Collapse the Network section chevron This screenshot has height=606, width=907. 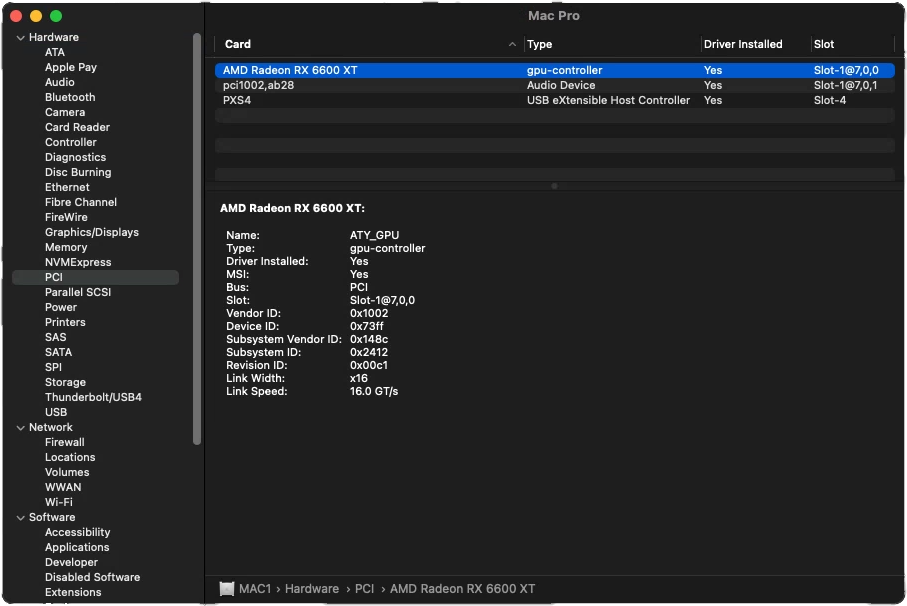point(21,427)
